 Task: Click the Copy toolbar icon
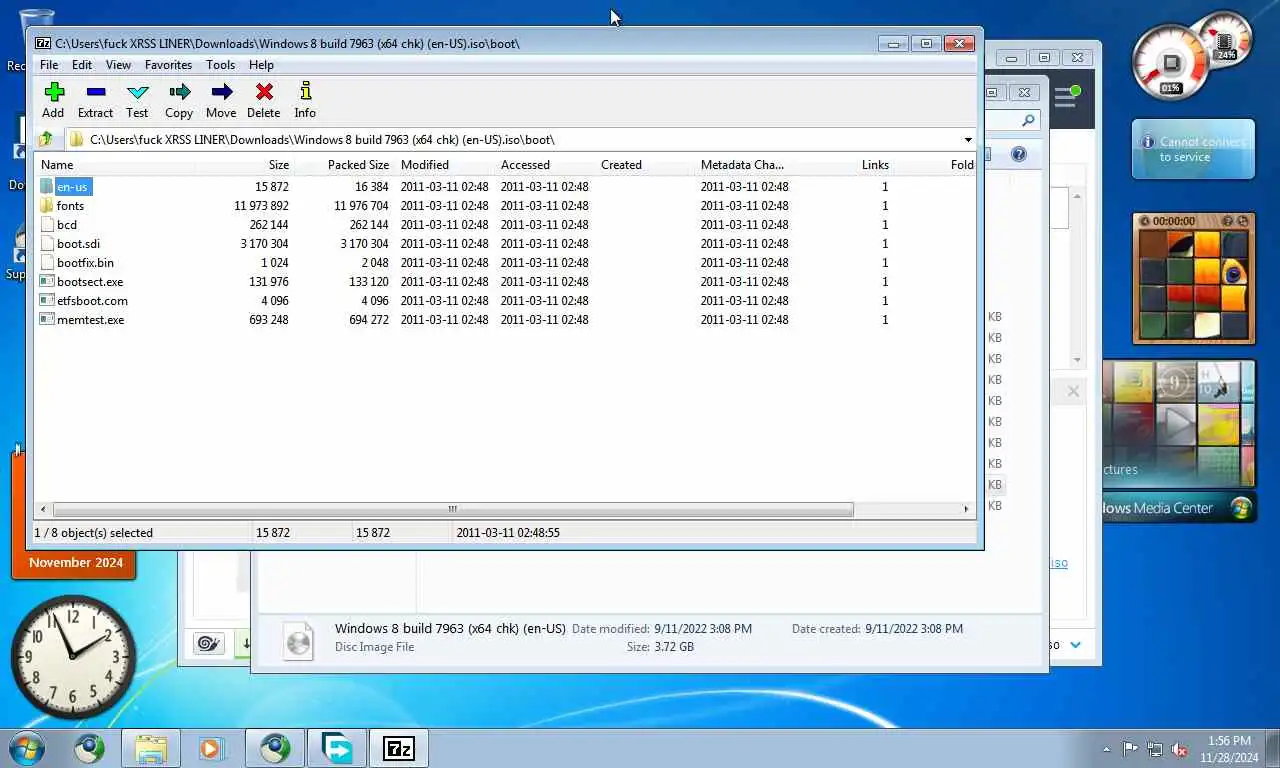pos(180,92)
